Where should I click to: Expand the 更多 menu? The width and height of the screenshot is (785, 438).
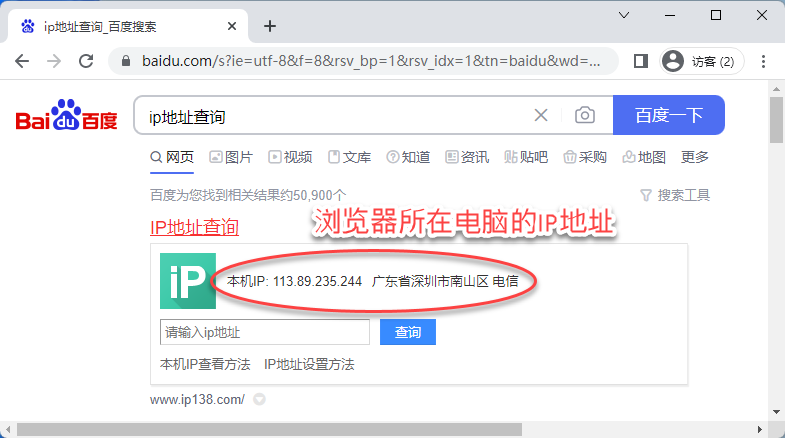pyautogui.click(x=695, y=157)
